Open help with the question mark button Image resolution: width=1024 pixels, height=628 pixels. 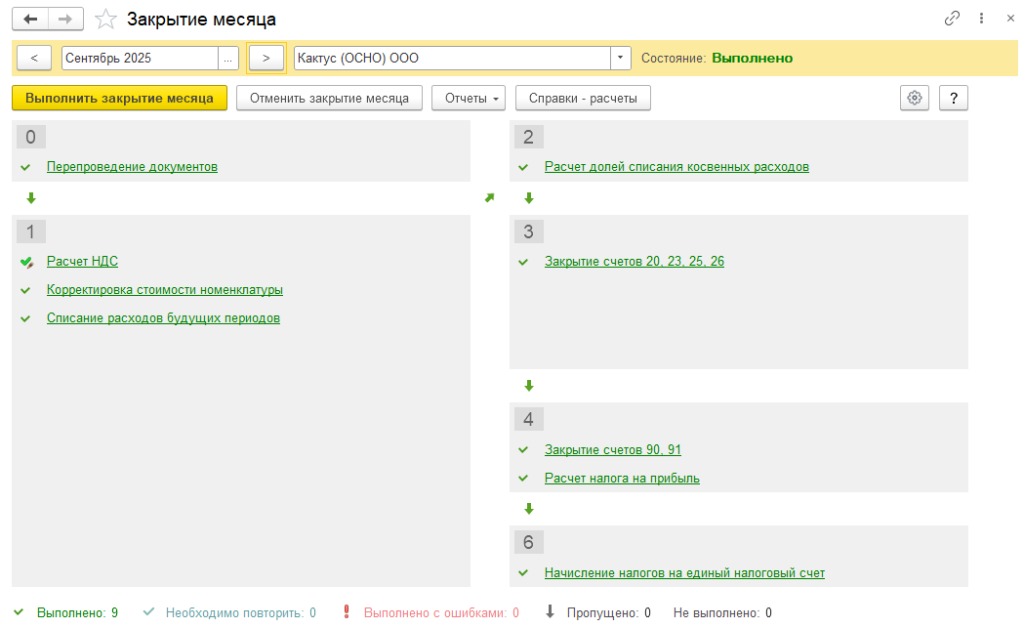(954, 98)
